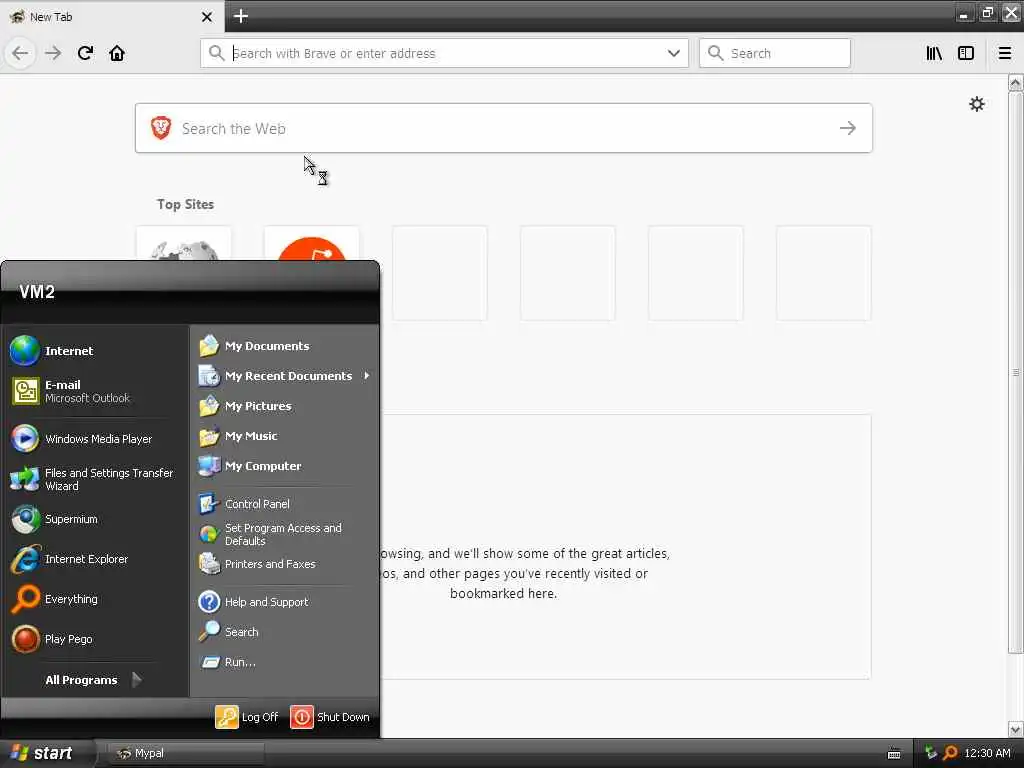The width and height of the screenshot is (1024, 768).
Task: Open E-mail Microsoft Outlook entry
Action: click(95, 391)
